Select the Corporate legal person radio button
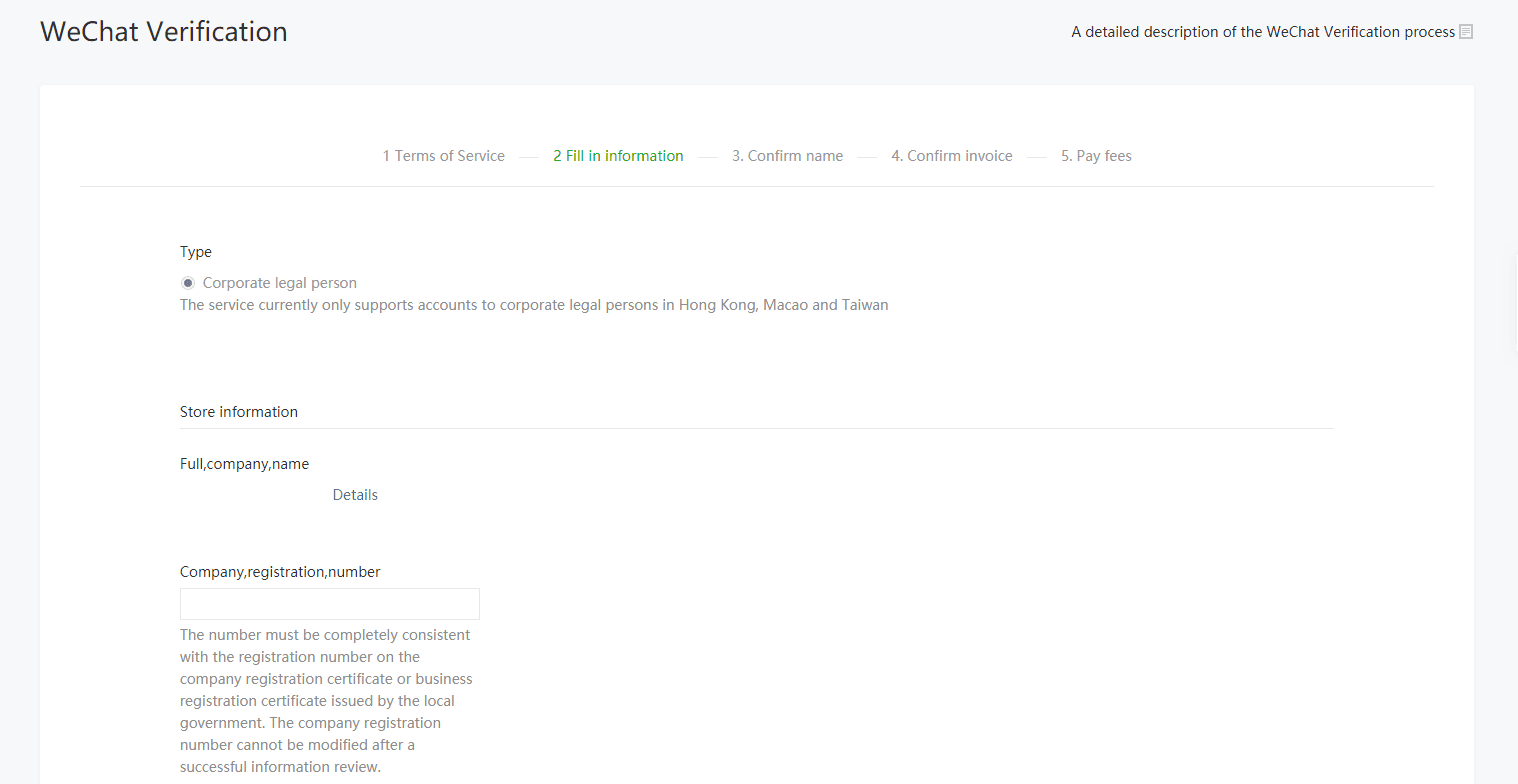 (188, 283)
